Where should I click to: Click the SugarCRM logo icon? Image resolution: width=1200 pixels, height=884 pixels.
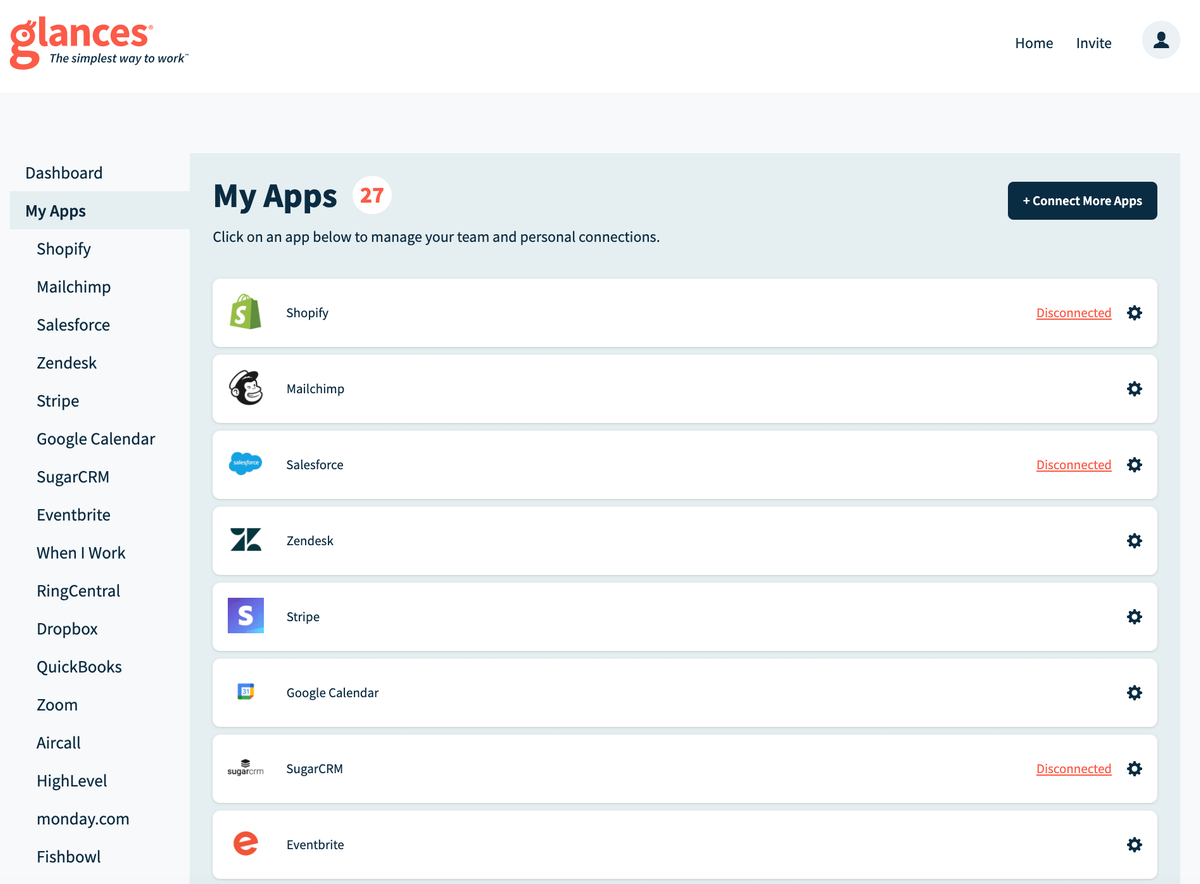(x=245, y=768)
